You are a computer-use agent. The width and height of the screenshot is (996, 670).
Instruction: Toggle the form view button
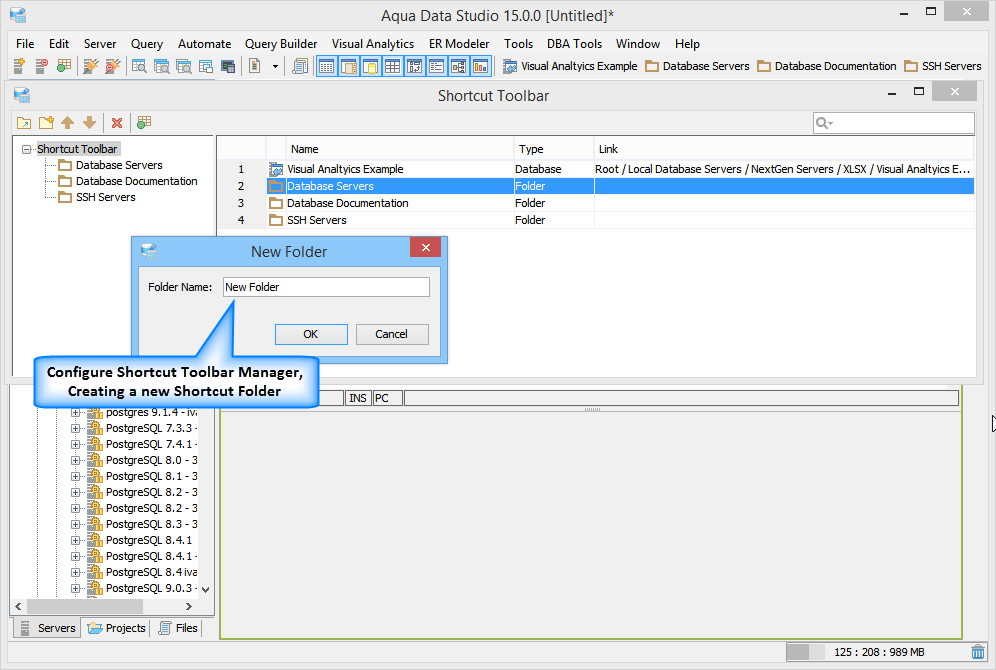click(x=436, y=65)
